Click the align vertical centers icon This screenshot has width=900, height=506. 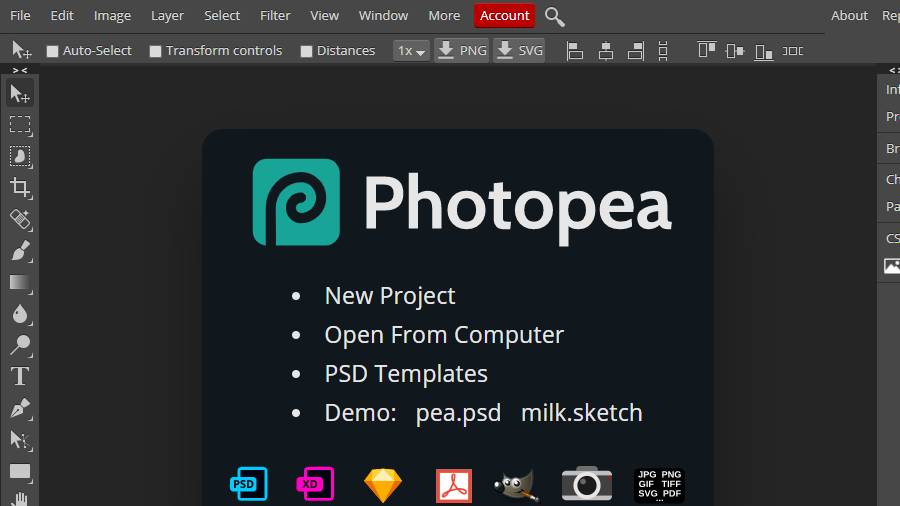click(735, 51)
